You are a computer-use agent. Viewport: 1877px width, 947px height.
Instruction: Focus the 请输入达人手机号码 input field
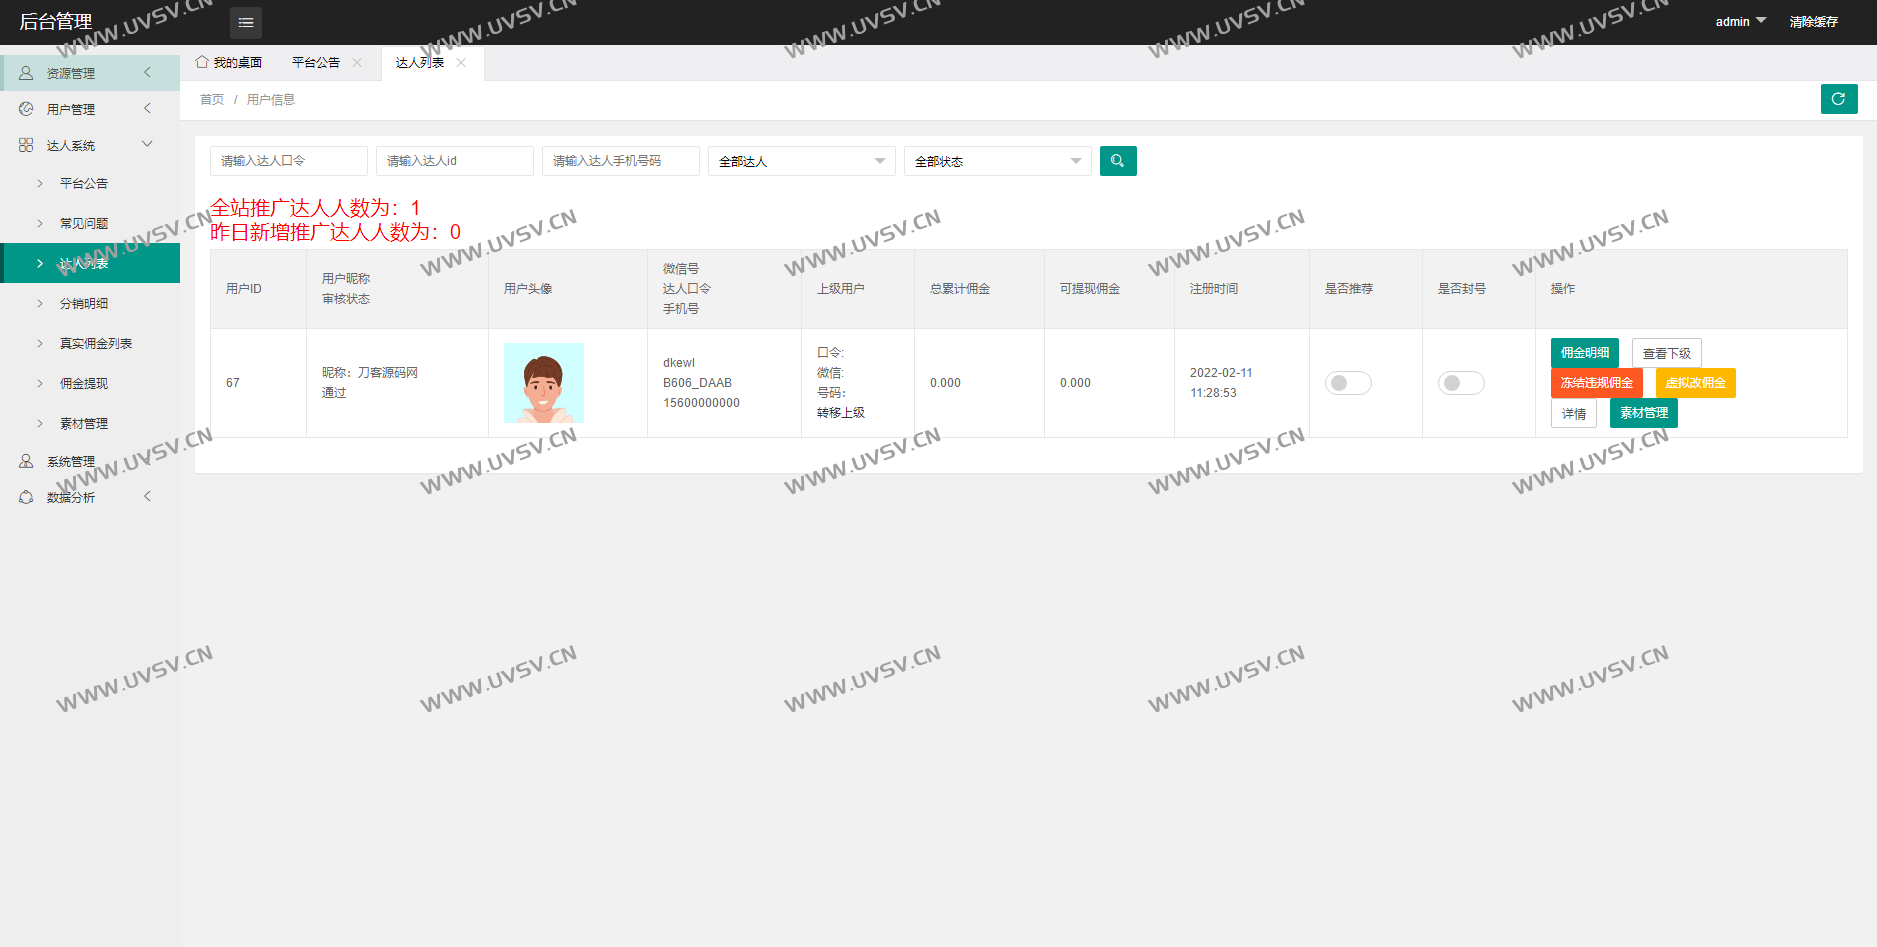pos(621,161)
